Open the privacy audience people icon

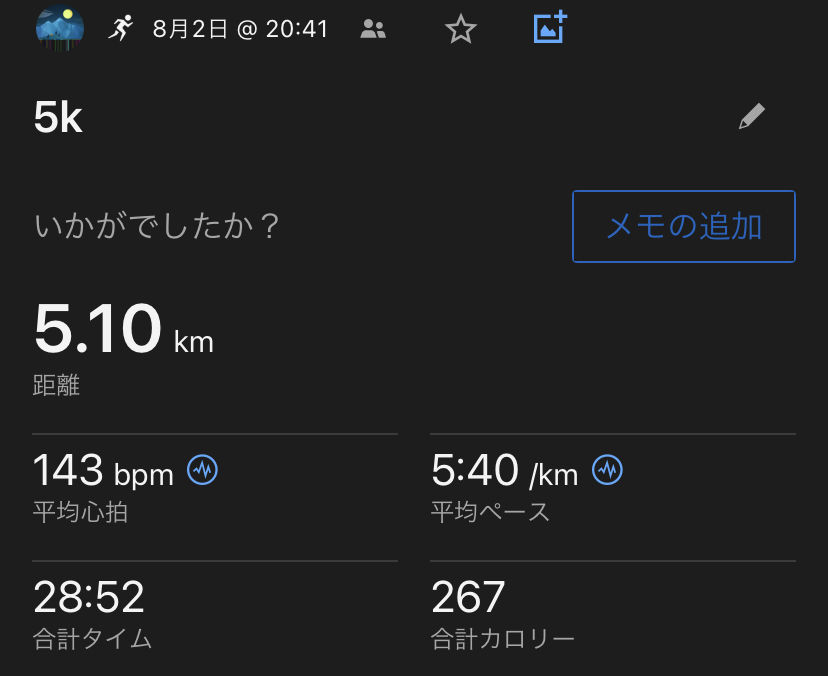pos(373,29)
